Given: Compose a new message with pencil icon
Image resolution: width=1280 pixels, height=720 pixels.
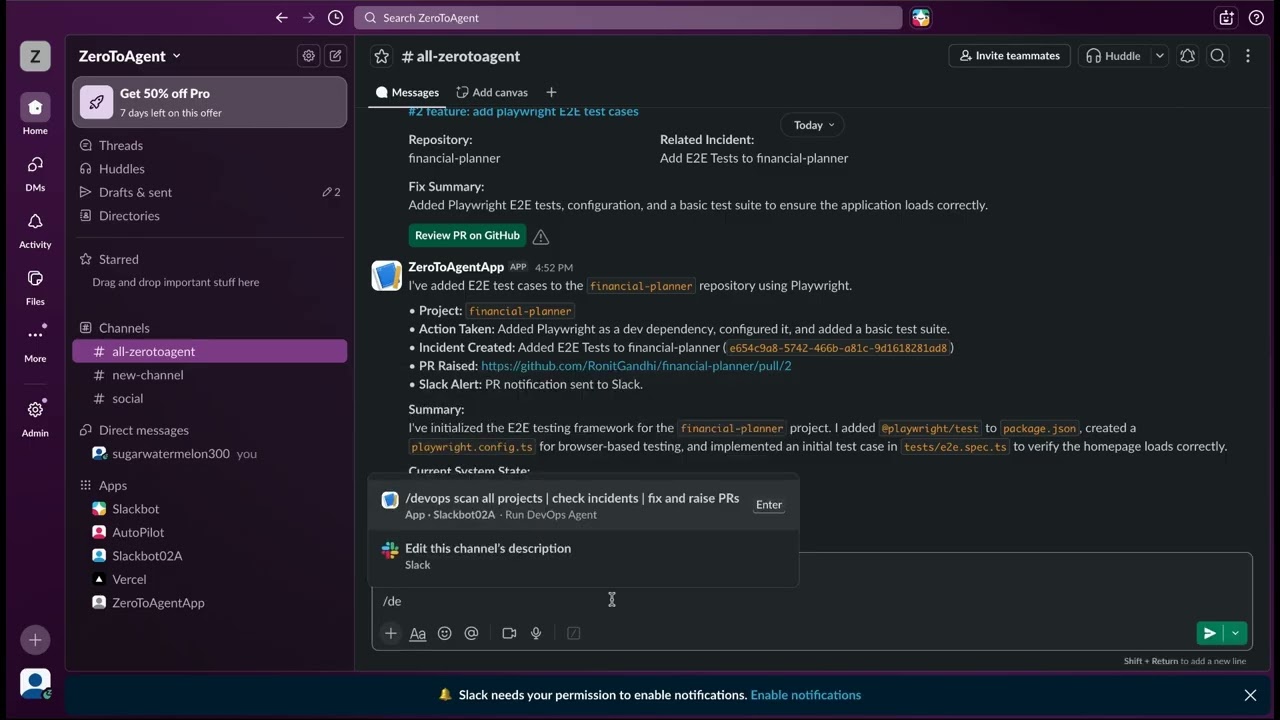Looking at the screenshot, I should 336,56.
